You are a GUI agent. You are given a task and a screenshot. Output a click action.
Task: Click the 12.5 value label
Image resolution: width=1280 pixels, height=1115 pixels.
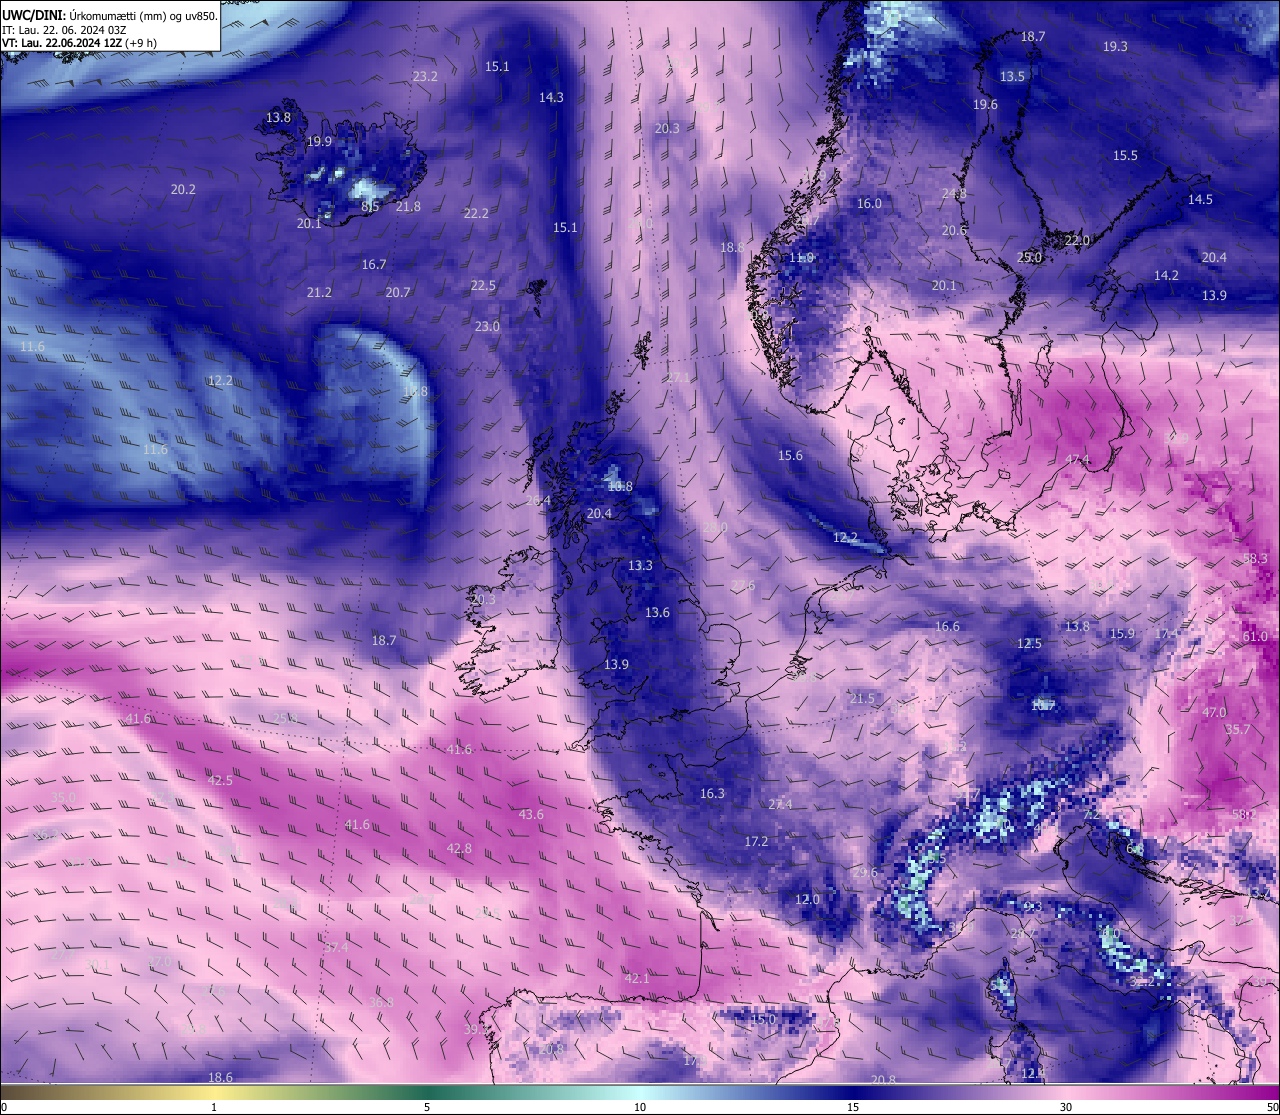pyautogui.click(x=1029, y=644)
